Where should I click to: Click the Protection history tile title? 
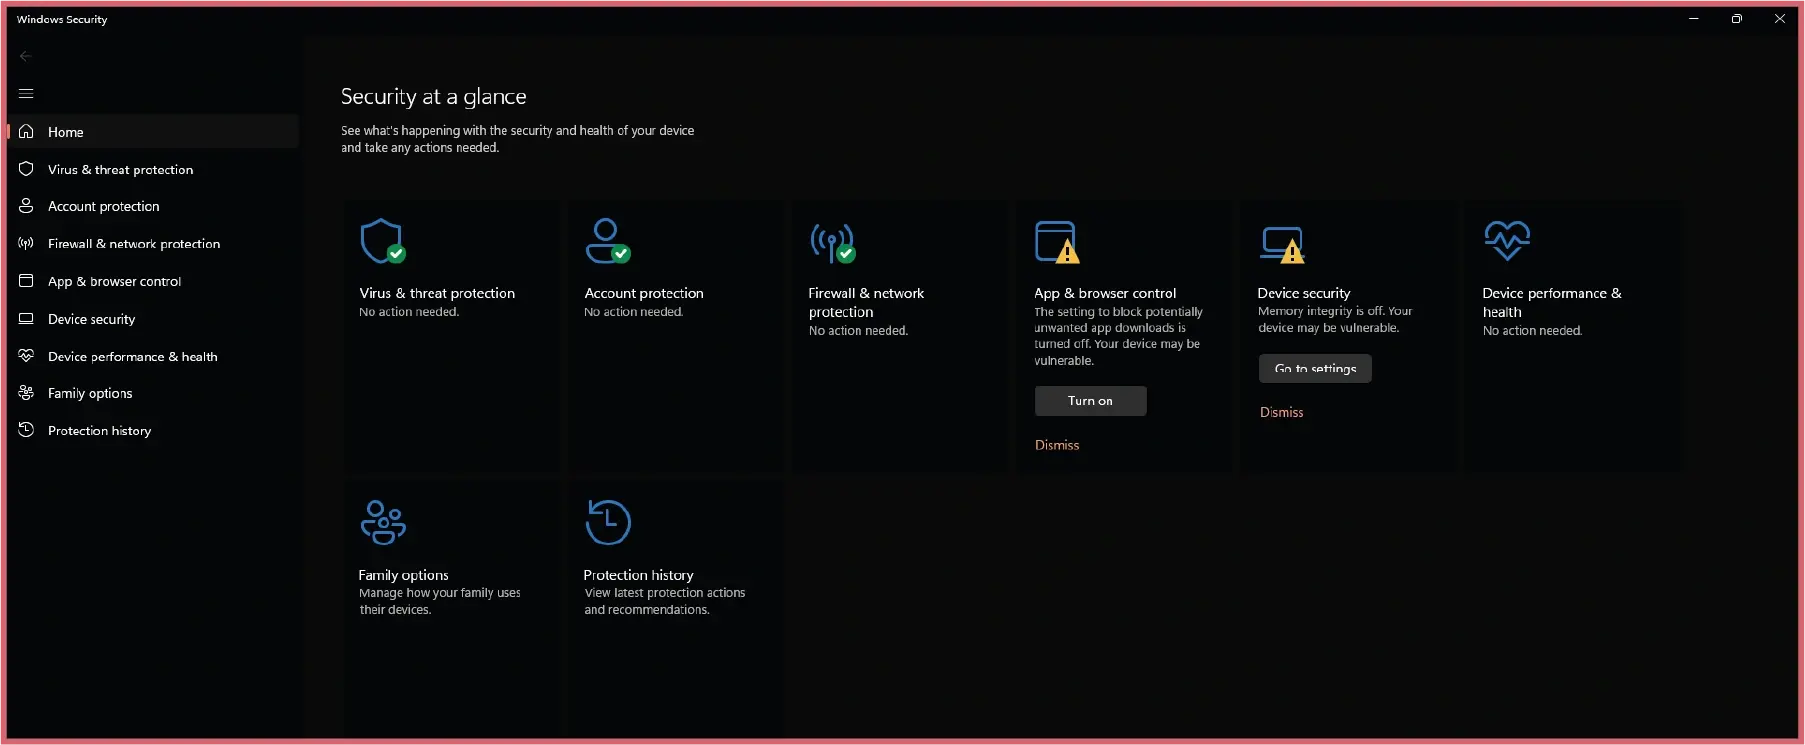tap(638, 575)
